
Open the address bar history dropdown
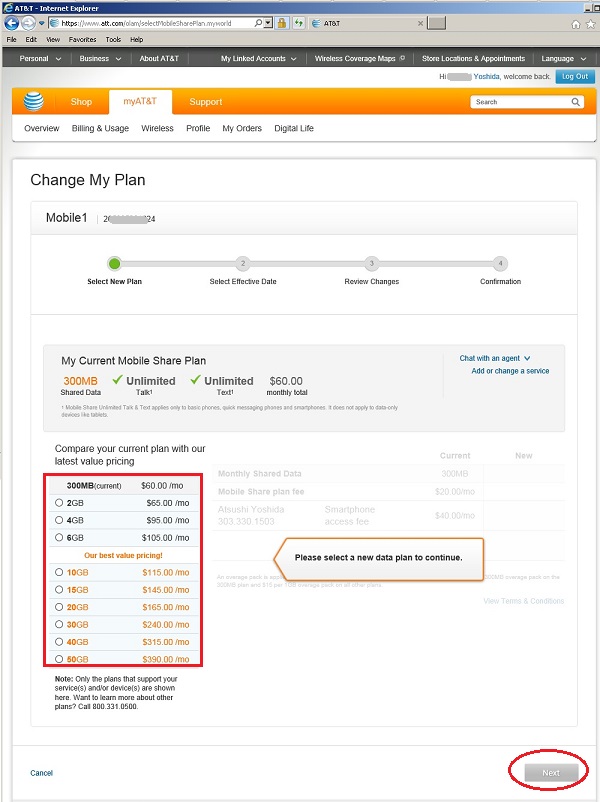(x=268, y=23)
